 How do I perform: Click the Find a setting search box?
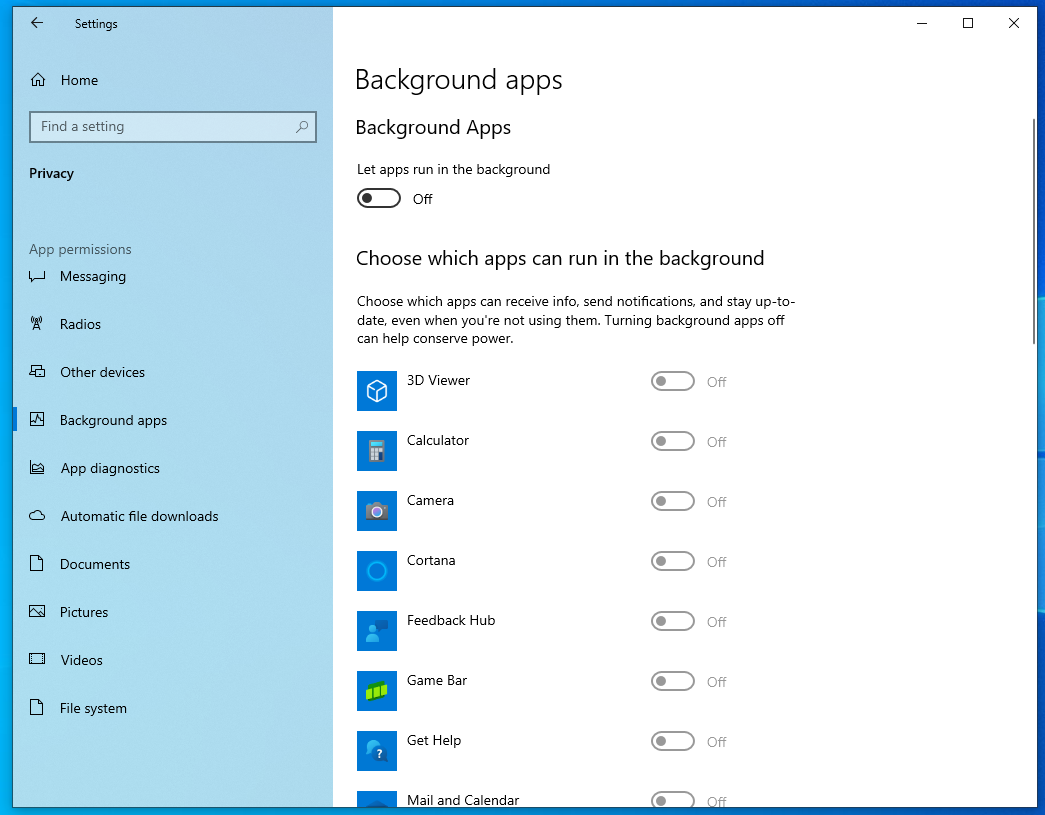tap(173, 127)
